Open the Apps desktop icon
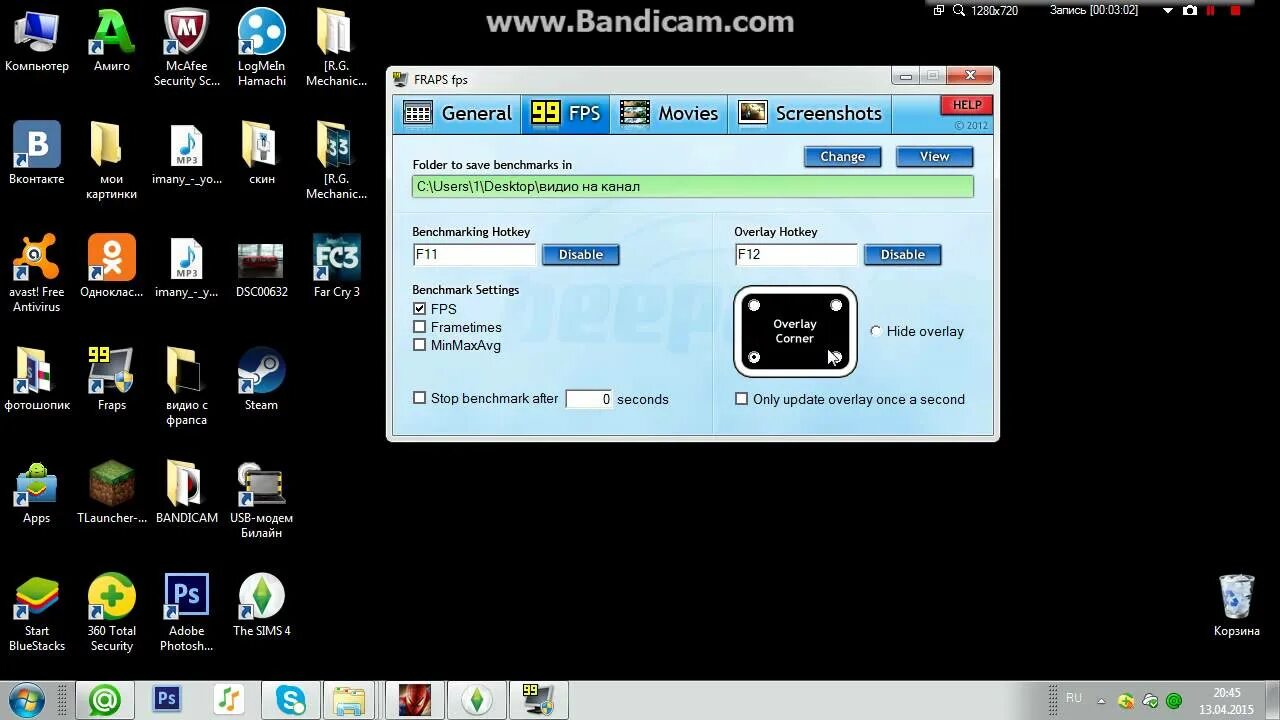This screenshot has width=1280, height=720. pos(37,492)
